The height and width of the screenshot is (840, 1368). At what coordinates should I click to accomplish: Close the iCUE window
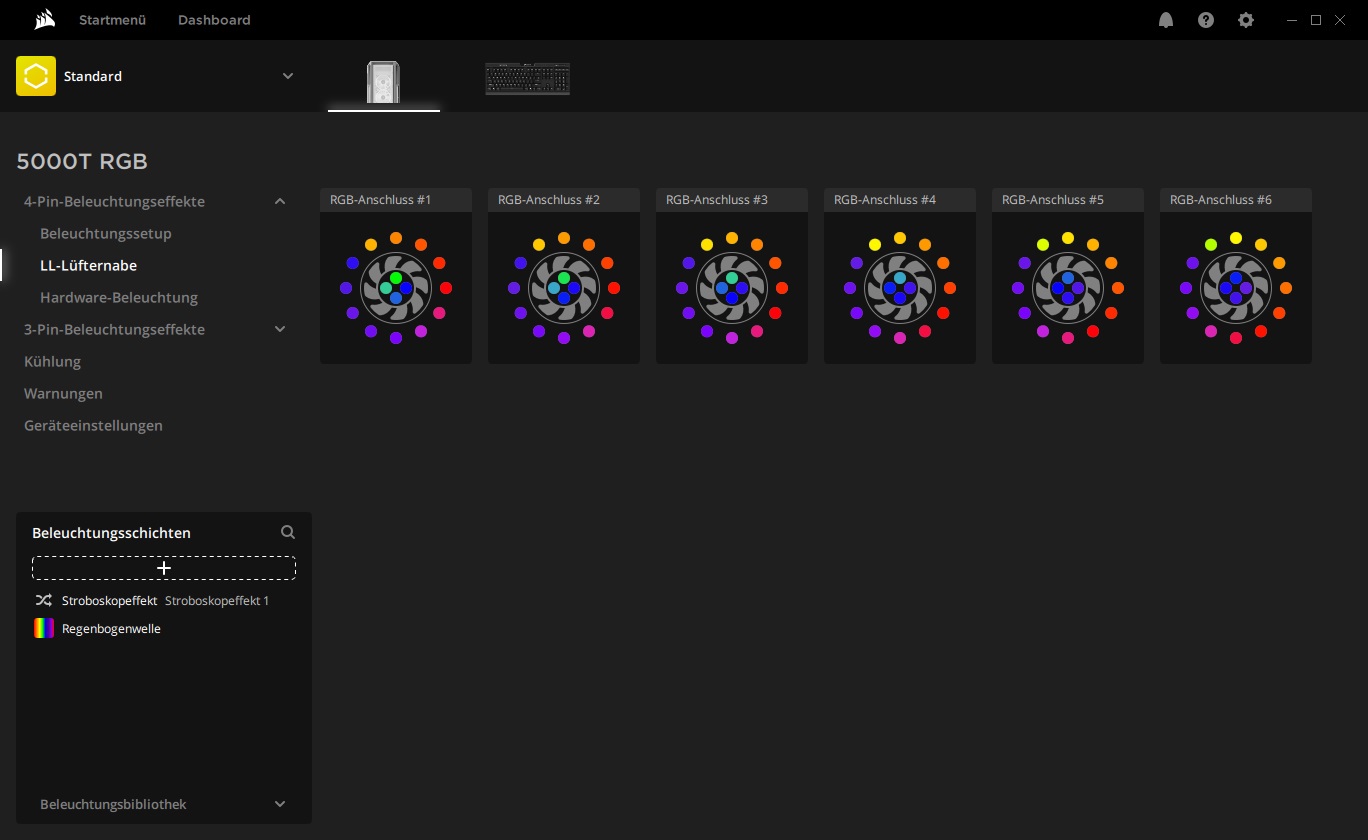coord(1340,20)
